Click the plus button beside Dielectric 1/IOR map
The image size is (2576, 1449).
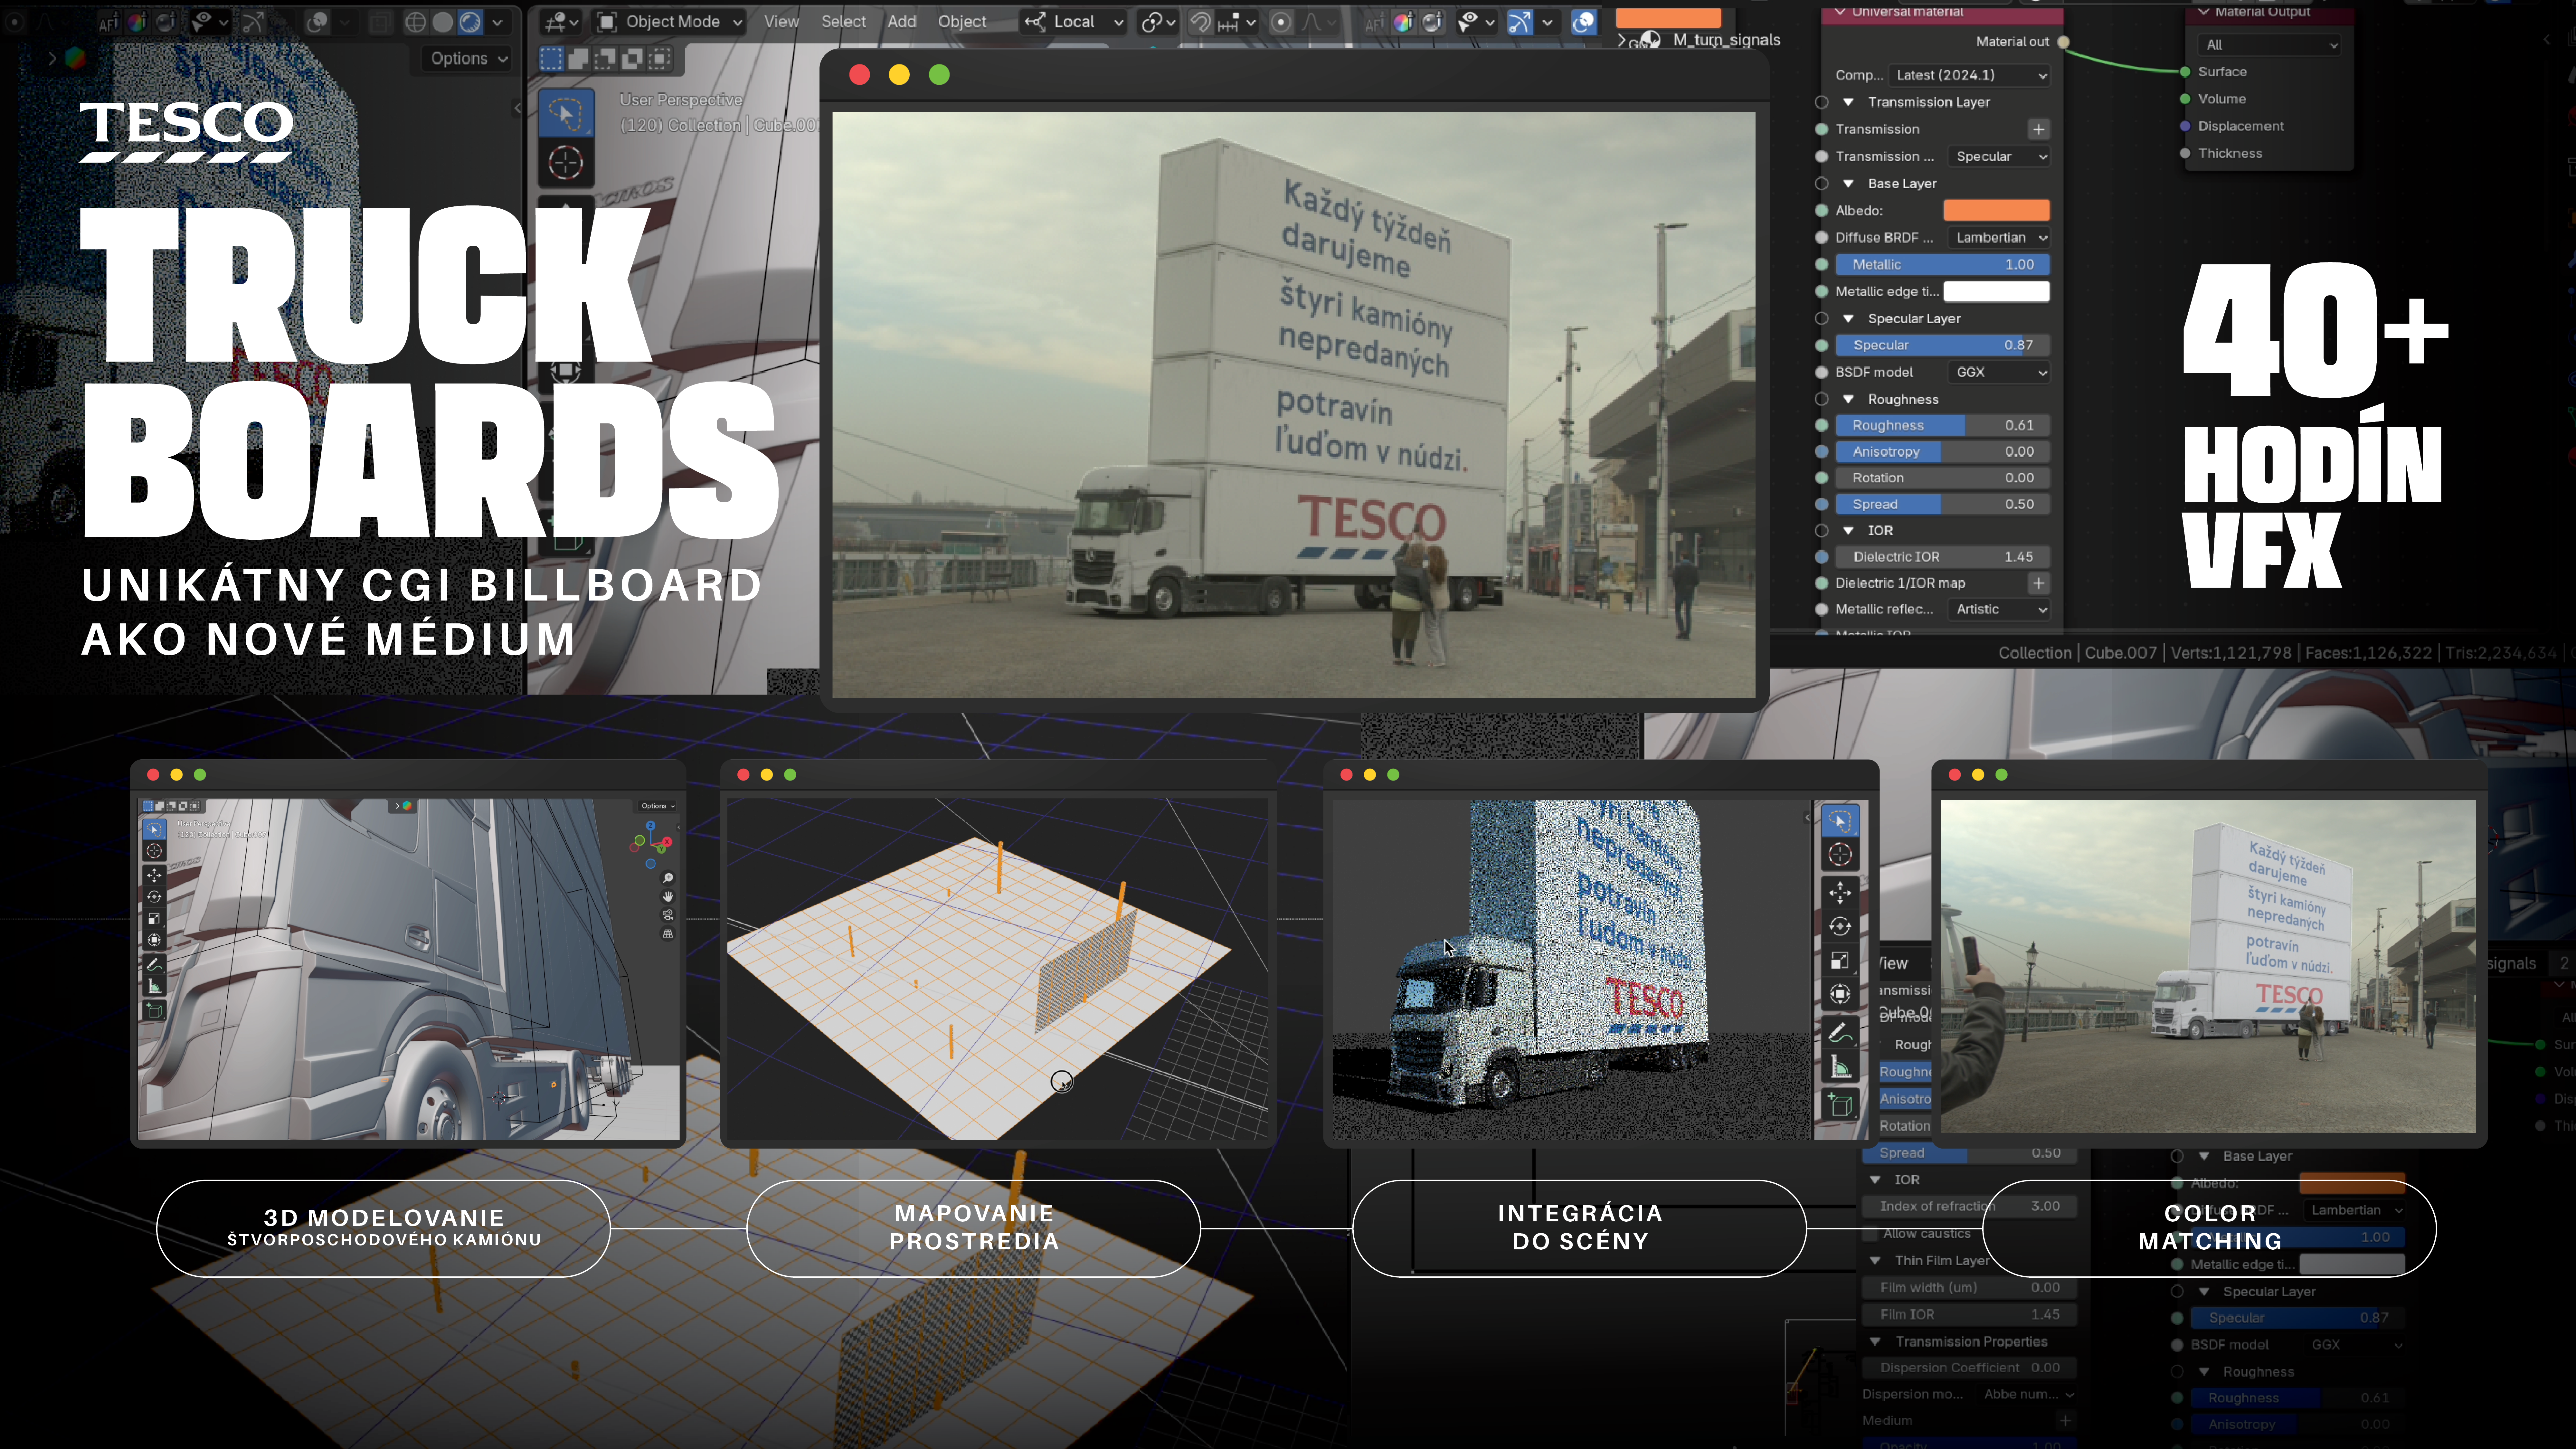[2039, 583]
